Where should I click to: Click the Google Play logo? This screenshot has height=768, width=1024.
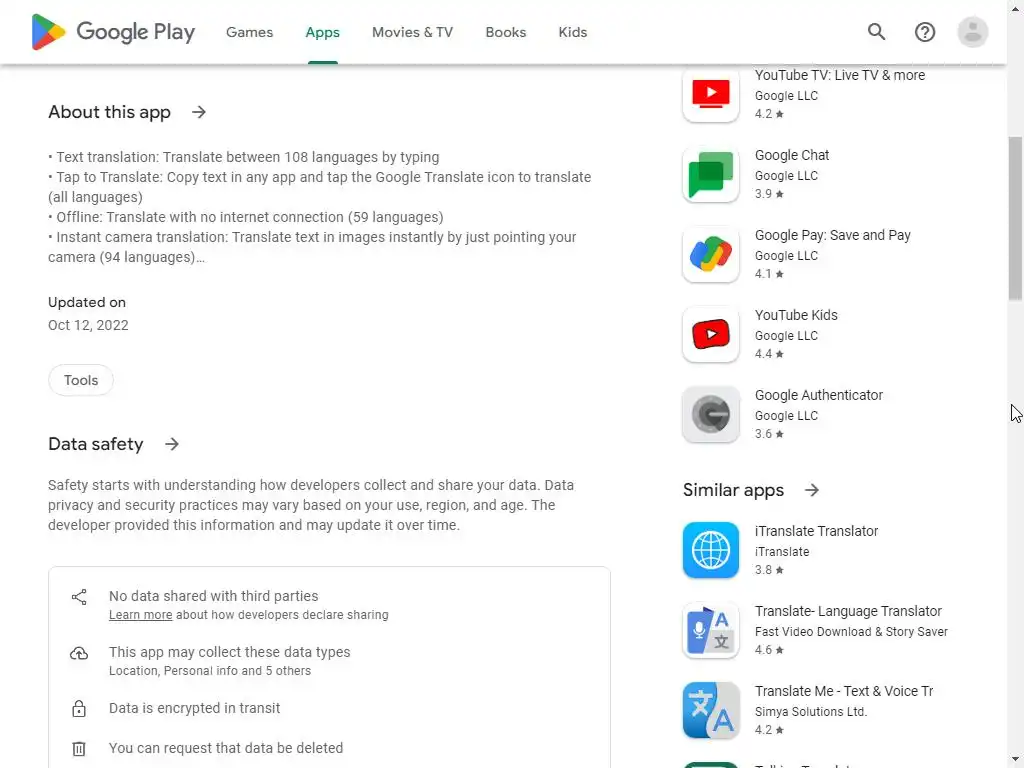tap(113, 32)
